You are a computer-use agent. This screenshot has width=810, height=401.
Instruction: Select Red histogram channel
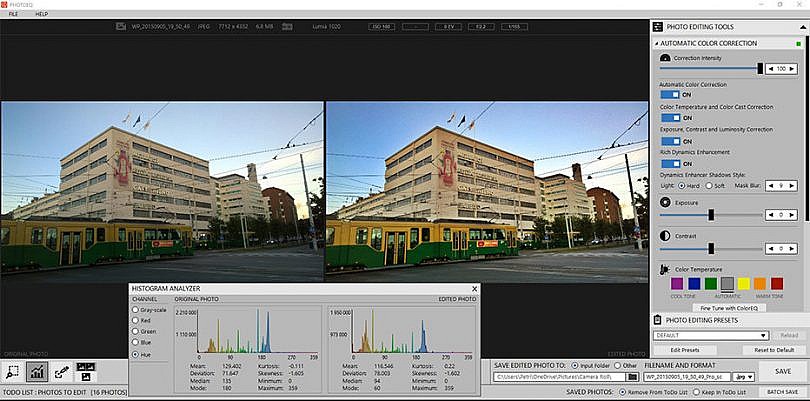135,320
